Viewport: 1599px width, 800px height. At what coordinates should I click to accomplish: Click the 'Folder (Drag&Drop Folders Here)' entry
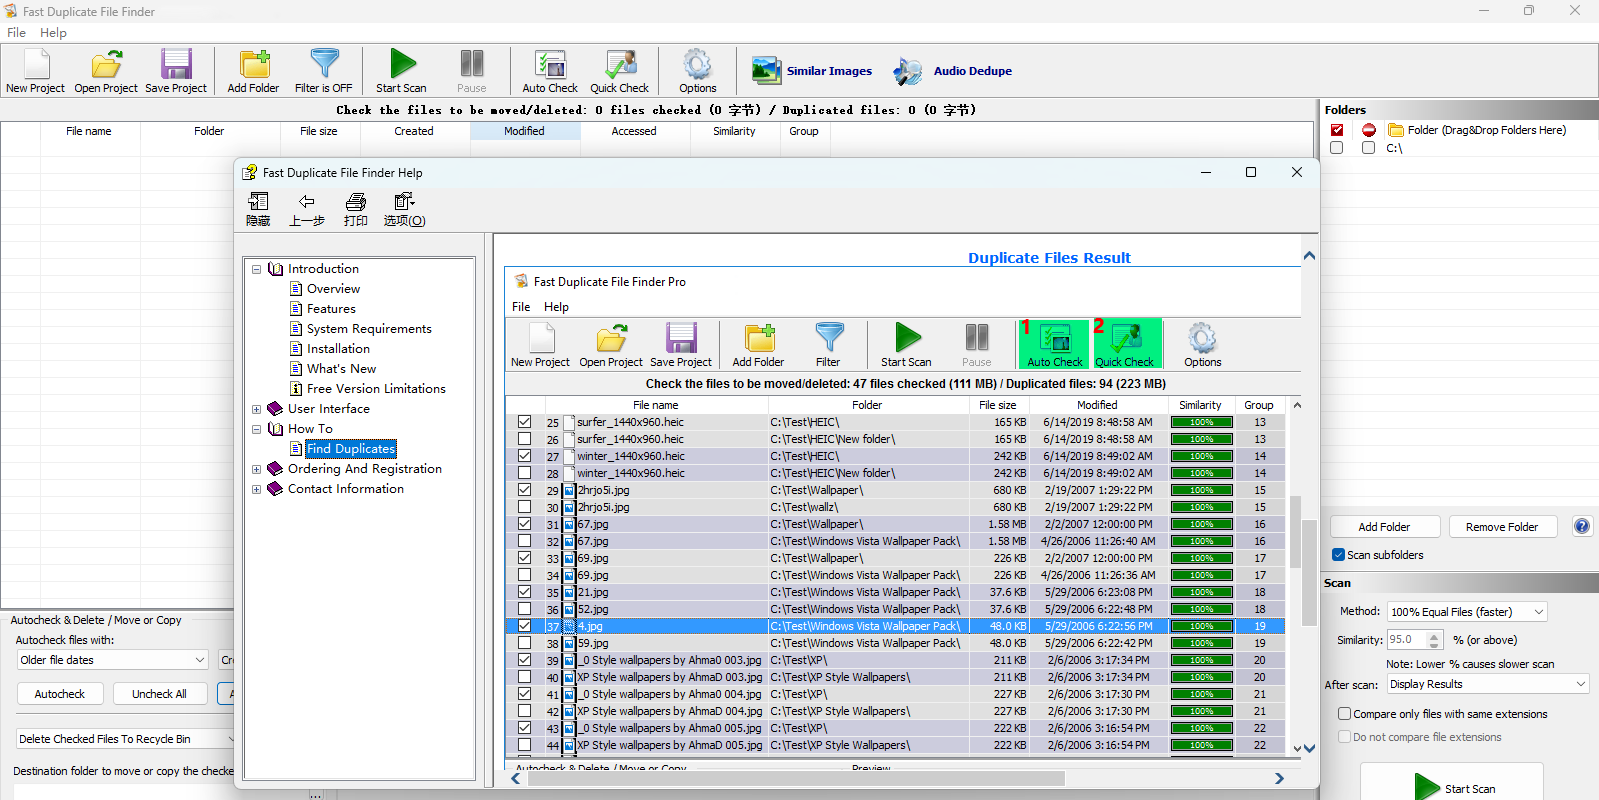[x=1486, y=130]
